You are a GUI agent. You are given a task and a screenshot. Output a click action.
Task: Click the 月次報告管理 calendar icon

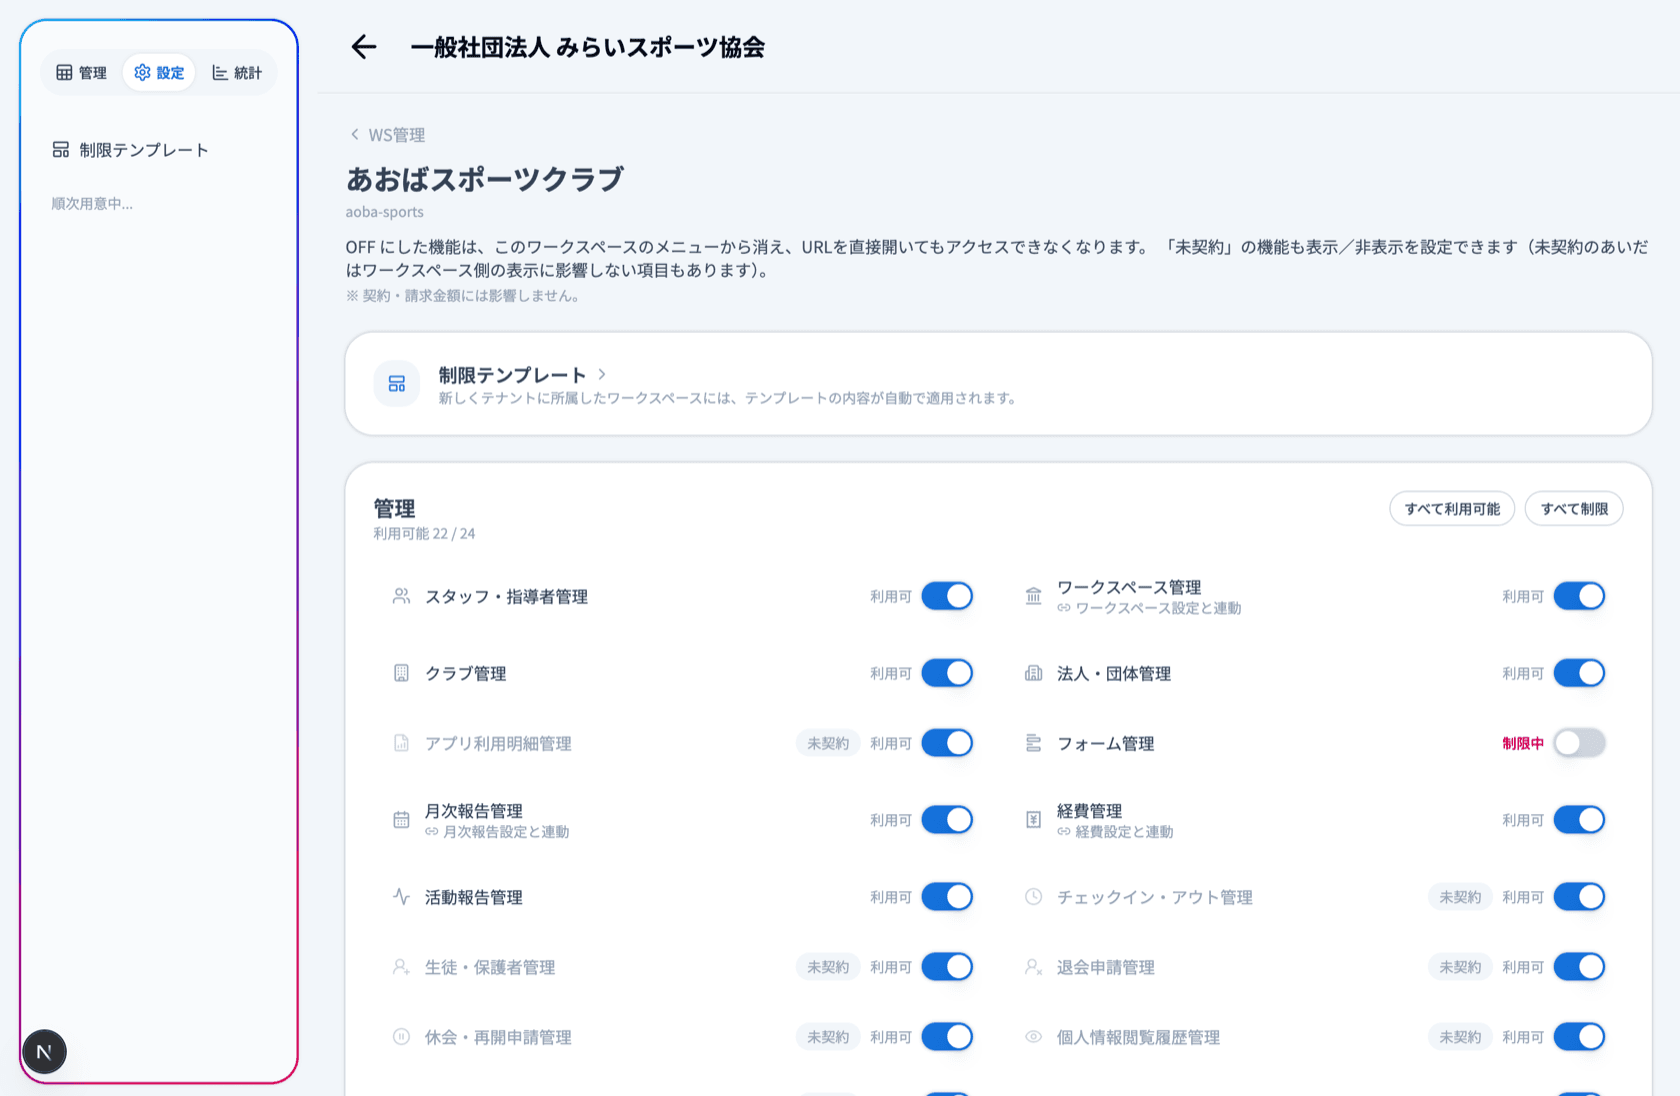(401, 821)
